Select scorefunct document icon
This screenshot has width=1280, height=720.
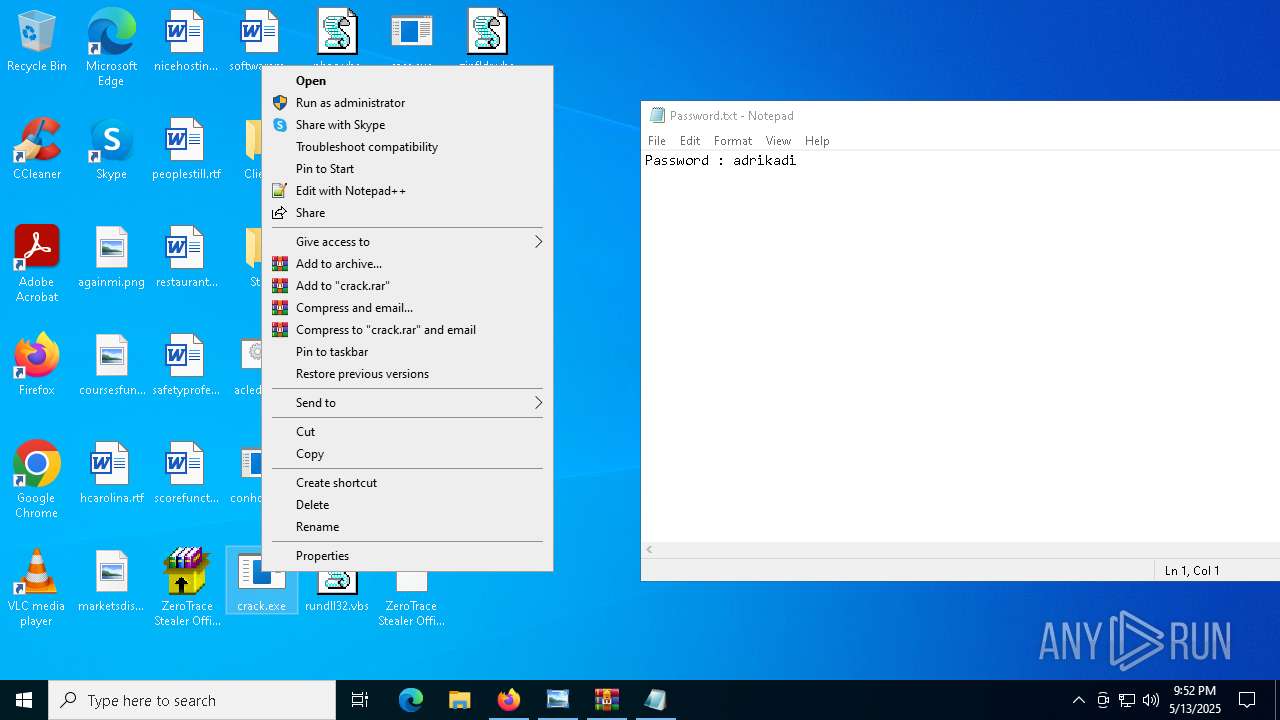point(186,474)
